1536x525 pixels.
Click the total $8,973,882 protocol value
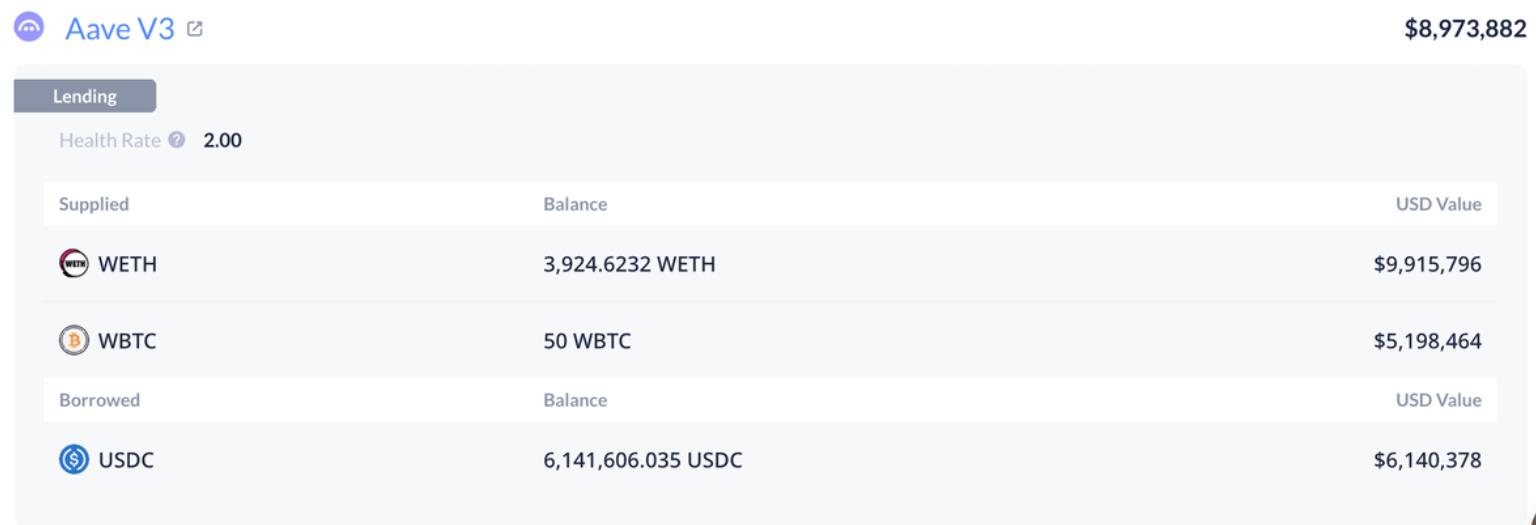[x=1466, y=30]
